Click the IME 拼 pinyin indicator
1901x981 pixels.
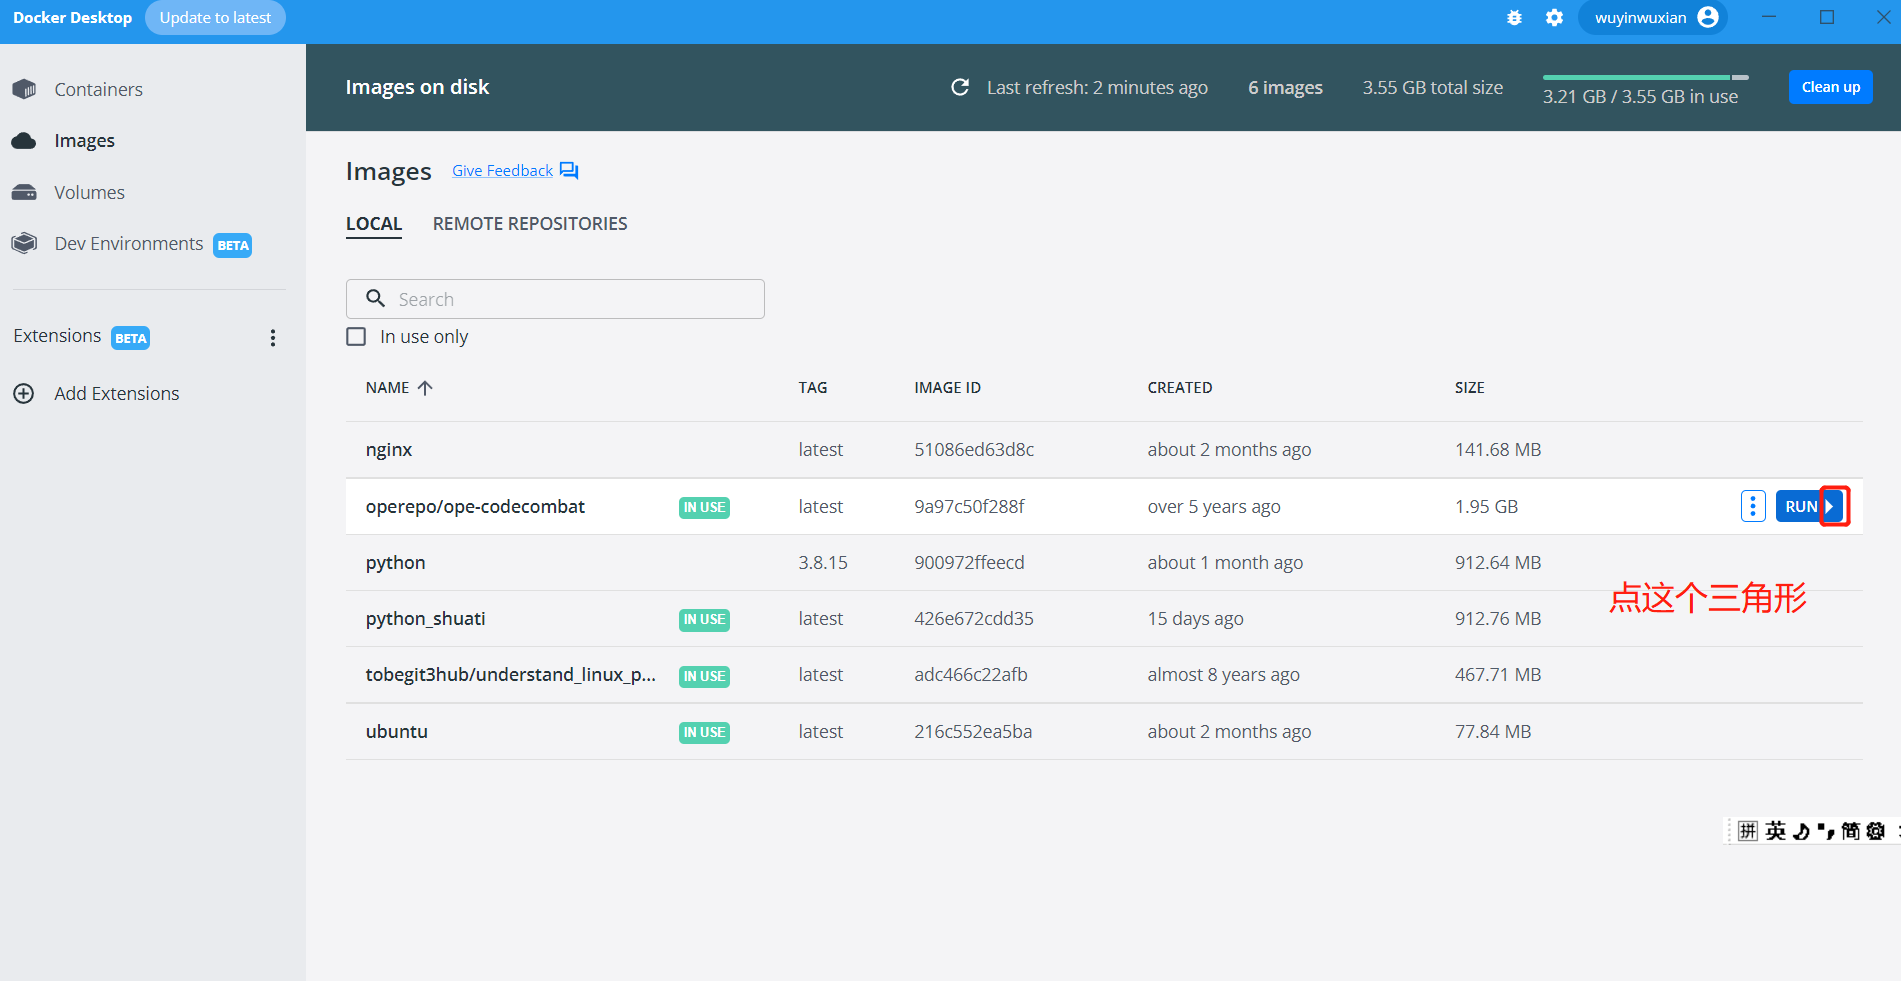point(1748,831)
